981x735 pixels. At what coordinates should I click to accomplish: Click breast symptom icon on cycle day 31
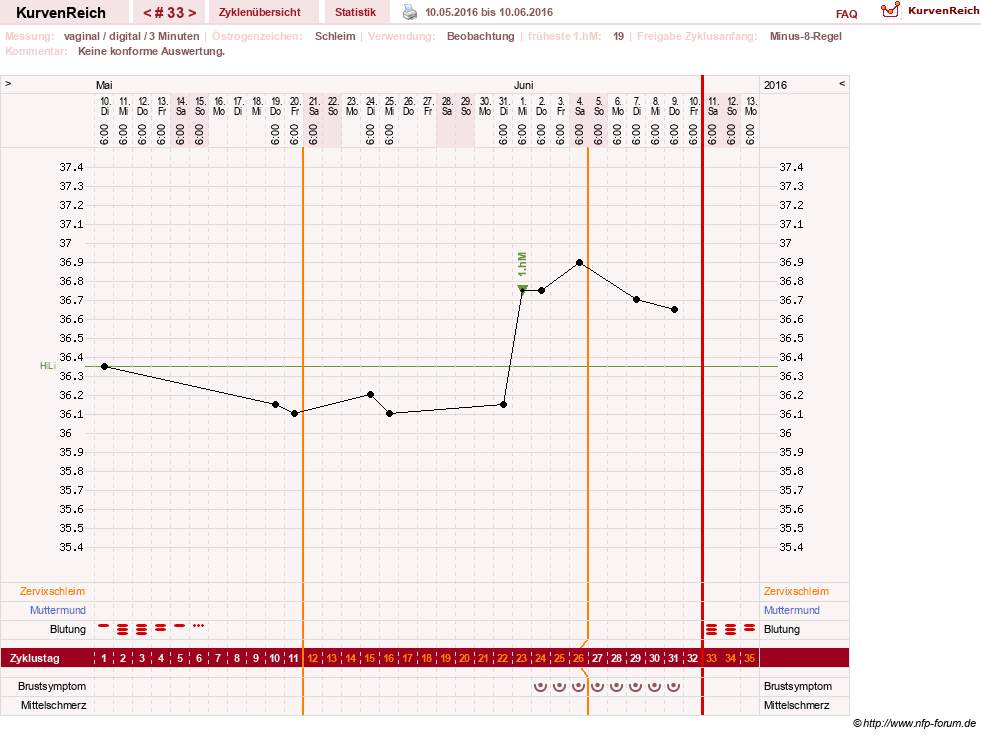coord(673,686)
